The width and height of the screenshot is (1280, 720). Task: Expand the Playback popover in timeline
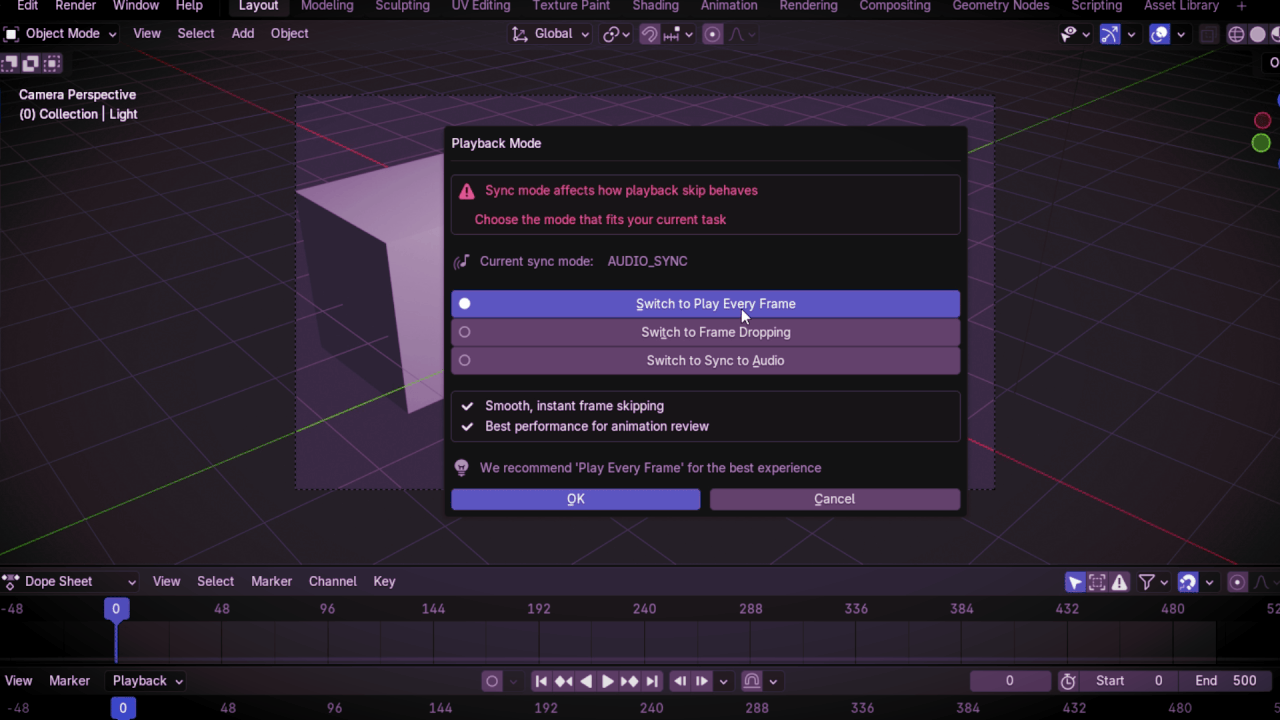point(148,681)
